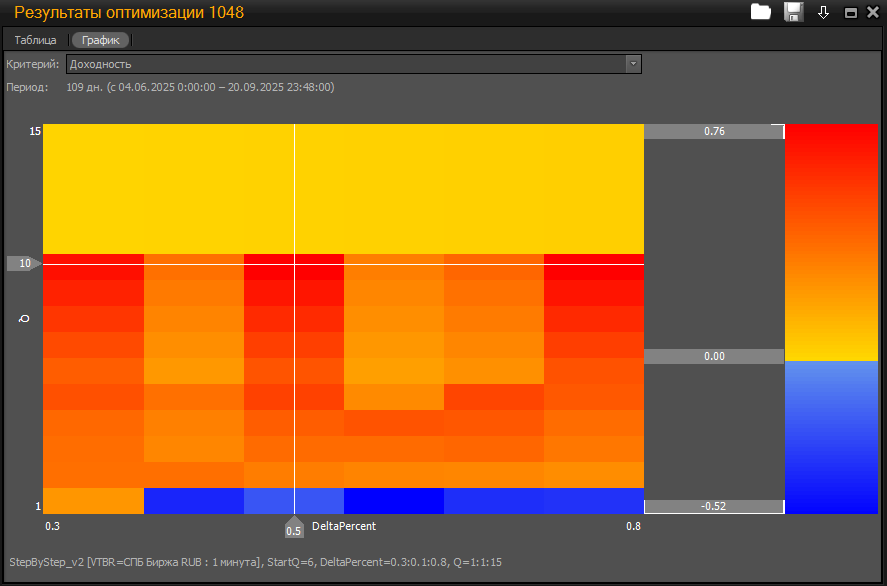Image resolution: width=887 pixels, height=586 pixels.
Task: Click the StepByStep_v2 strategy description text
Action: pos(255,562)
